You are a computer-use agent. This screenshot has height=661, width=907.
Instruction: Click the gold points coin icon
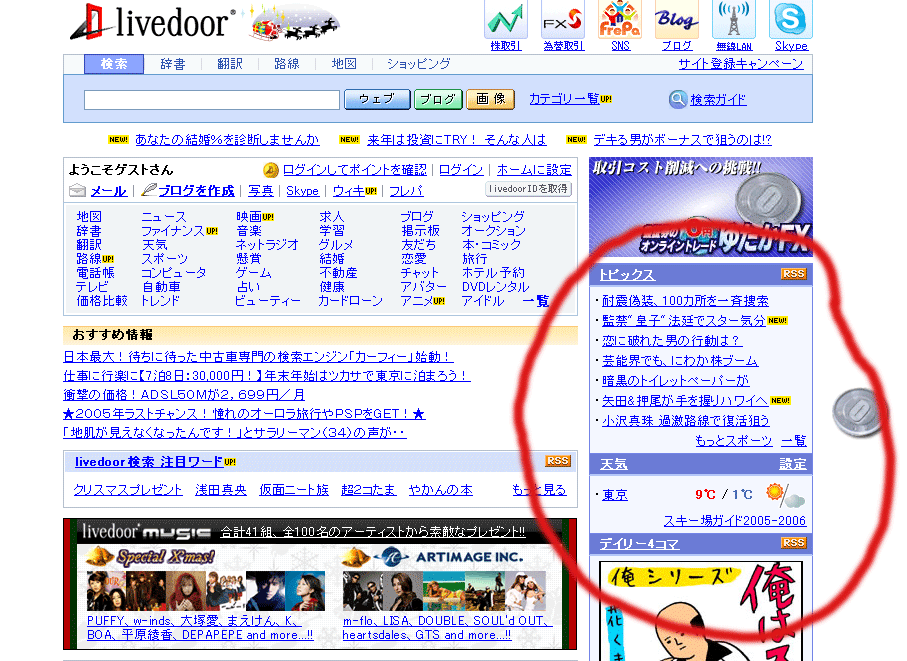pos(270,170)
